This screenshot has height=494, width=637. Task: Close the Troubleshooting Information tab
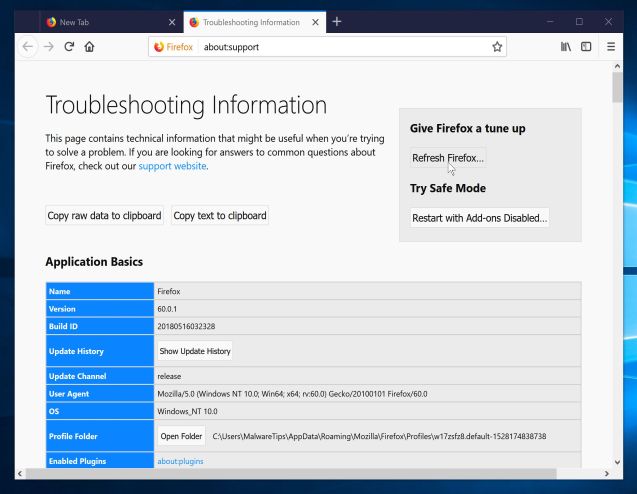(x=316, y=22)
